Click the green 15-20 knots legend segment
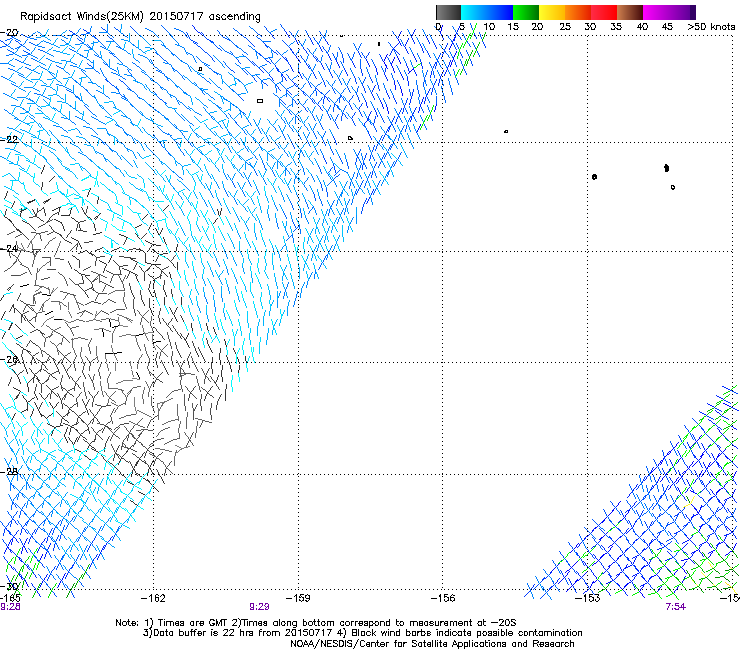Image resolution: width=740 pixels, height=650 pixels. [x=526, y=12]
